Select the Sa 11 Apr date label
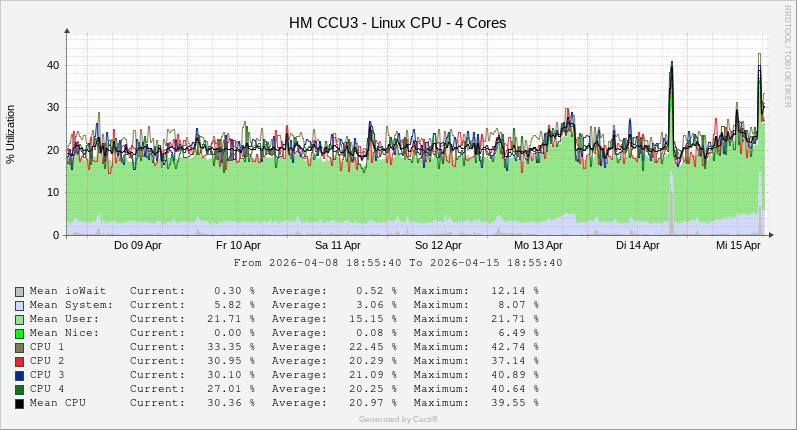Image resolution: width=797 pixels, height=430 pixels. coord(338,245)
